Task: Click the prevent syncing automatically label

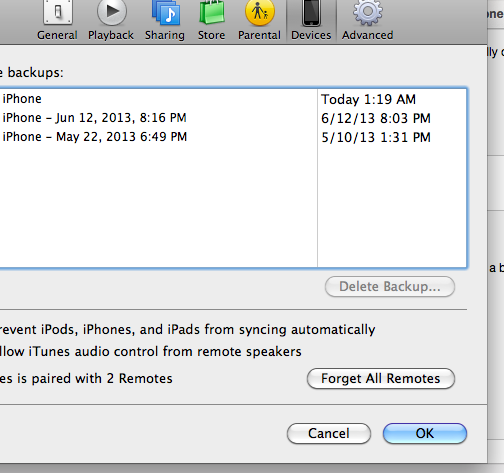Action: (x=187, y=330)
